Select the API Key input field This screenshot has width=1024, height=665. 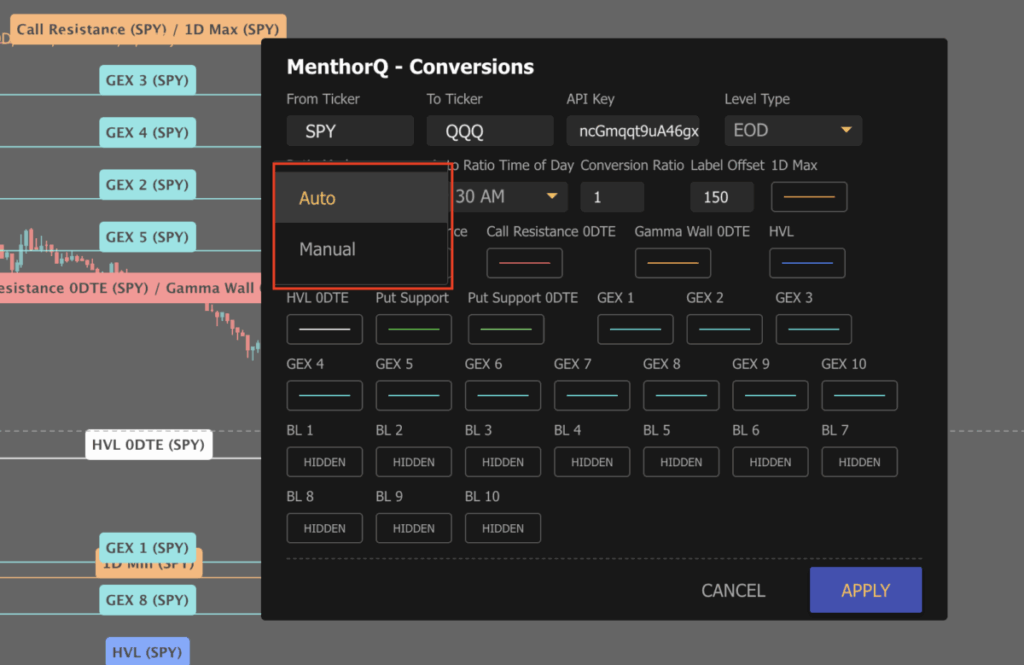tap(632, 130)
